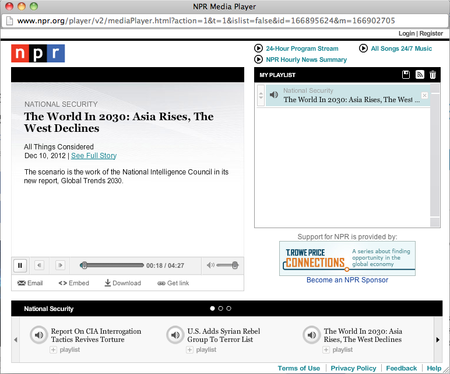Click the browser address bar

[x=225, y=21]
